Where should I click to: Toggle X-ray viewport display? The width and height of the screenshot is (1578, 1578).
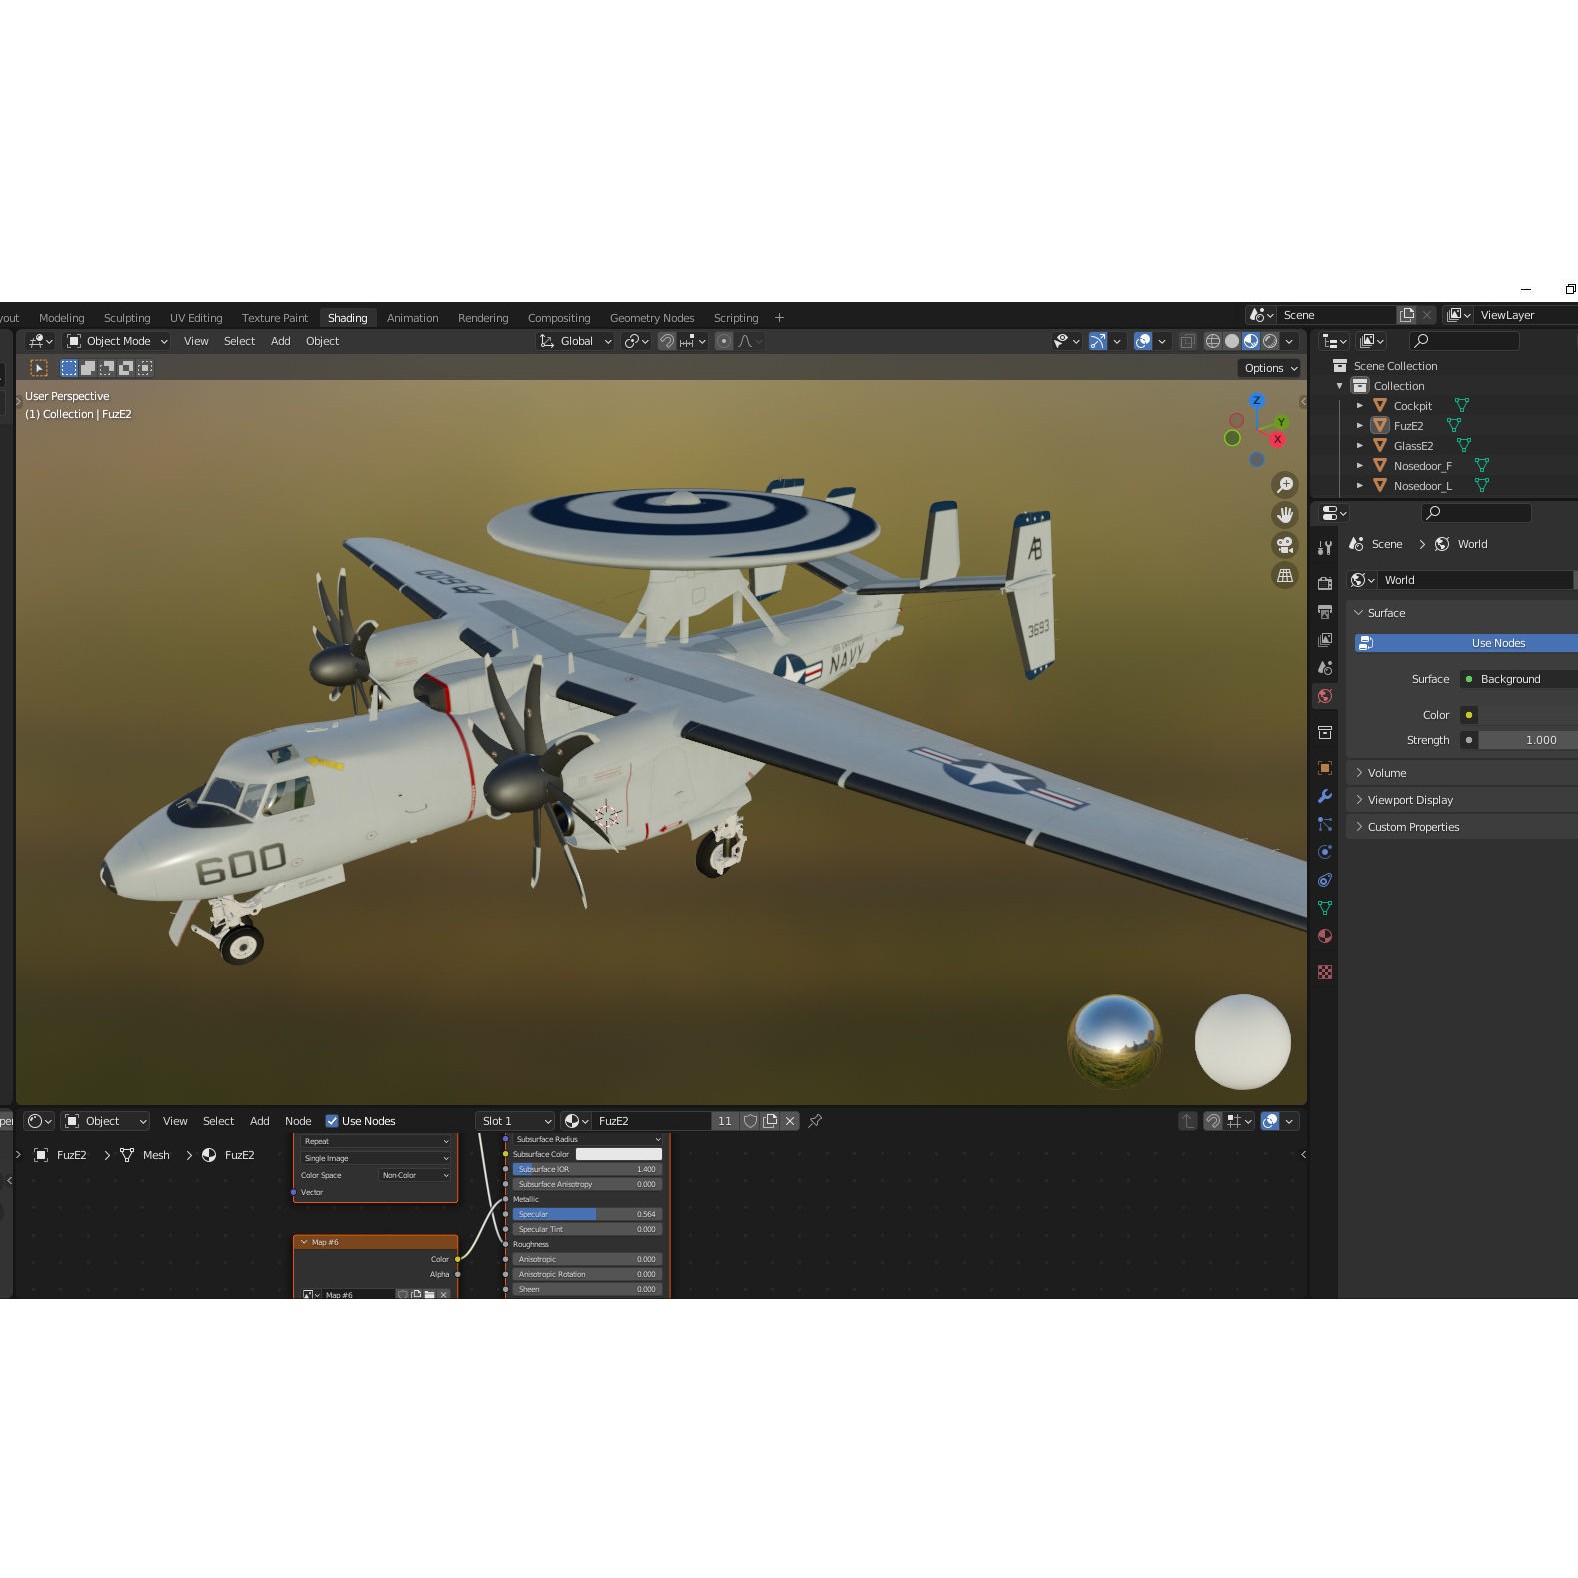1187,341
